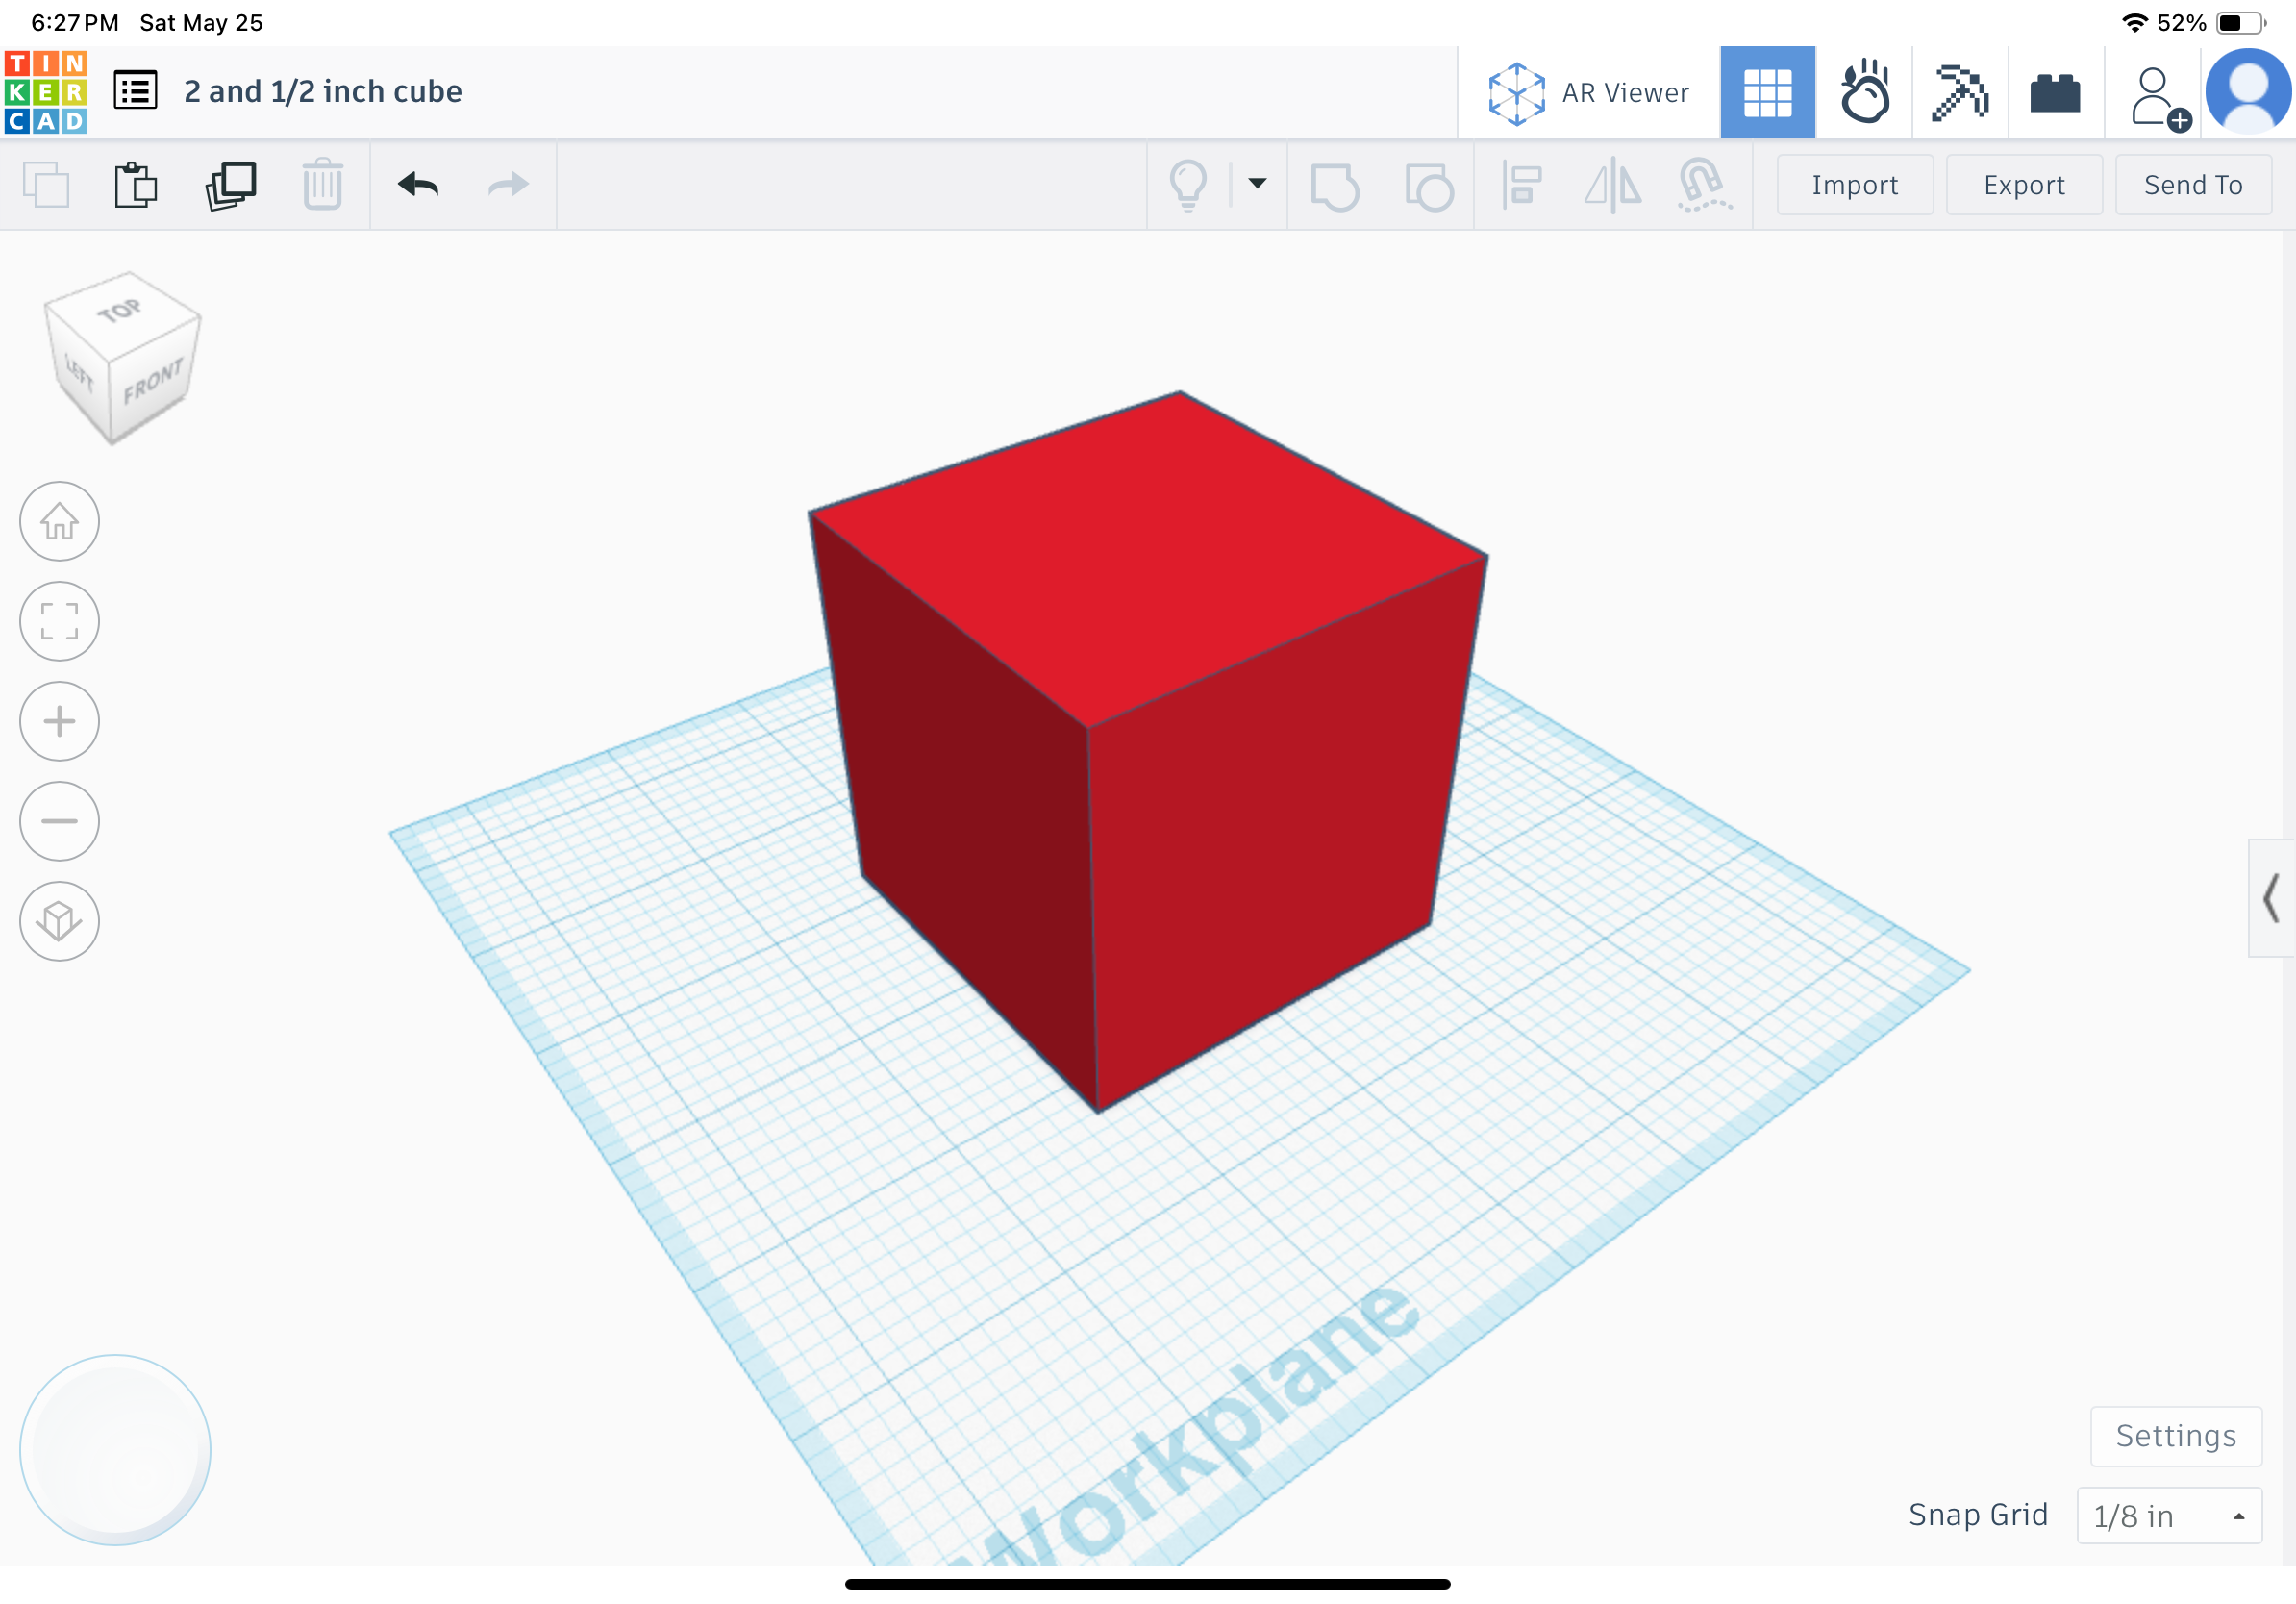Switch to Bricks view
This screenshot has width=2296, height=1604.
(2055, 93)
